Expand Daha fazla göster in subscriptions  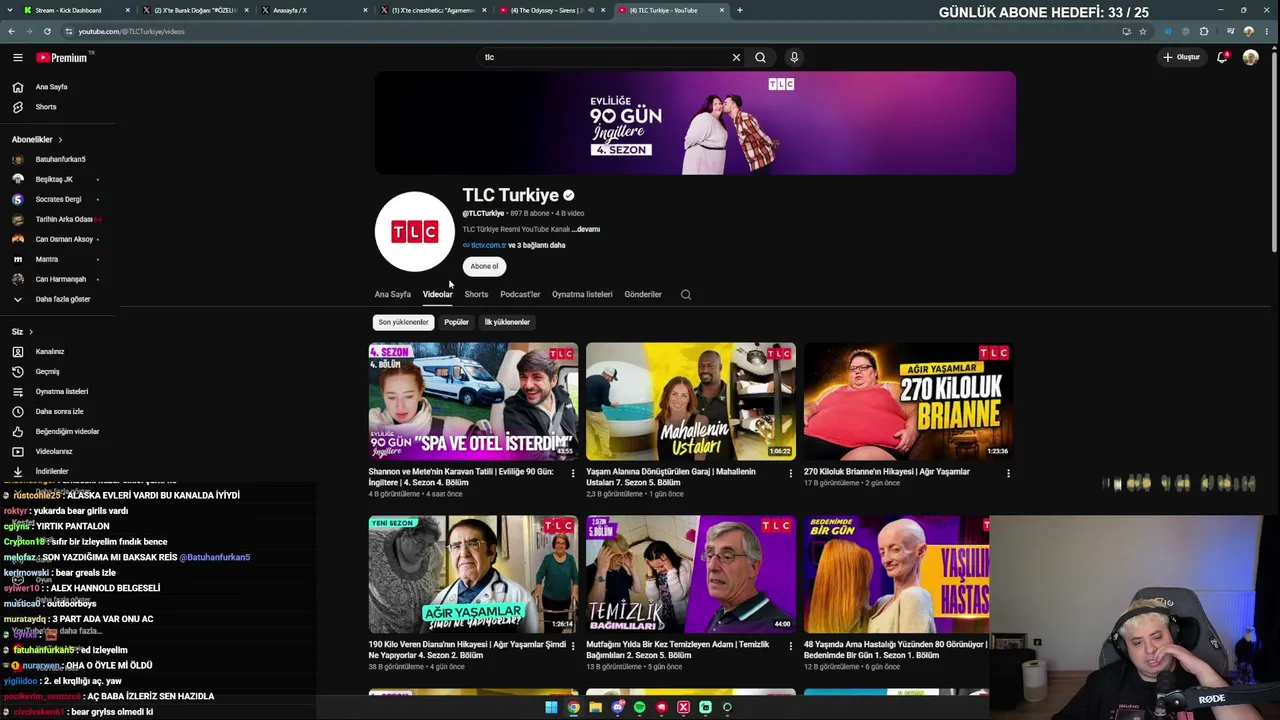click(x=52, y=299)
